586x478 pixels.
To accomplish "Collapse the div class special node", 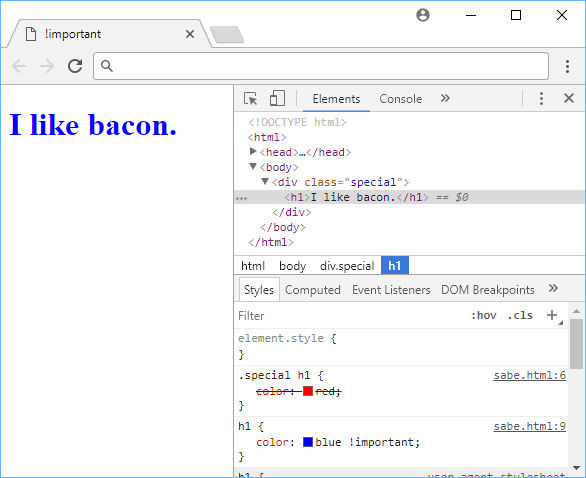I will click(265, 181).
